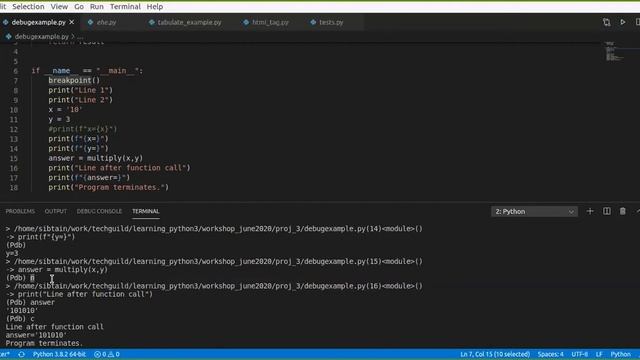Click the compare changes icon in editor toolbar
The height and width of the screenshot is (360, 640).
607,22
